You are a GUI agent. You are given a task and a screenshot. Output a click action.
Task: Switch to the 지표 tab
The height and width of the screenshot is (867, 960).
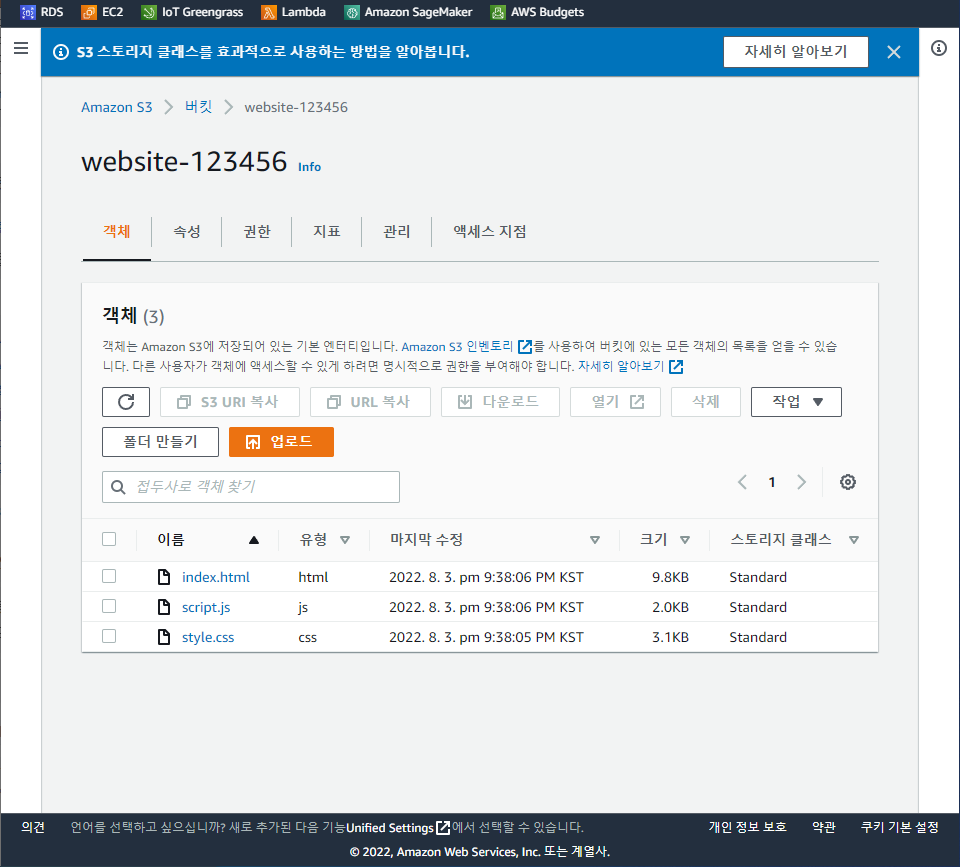[x=326, y=231]
